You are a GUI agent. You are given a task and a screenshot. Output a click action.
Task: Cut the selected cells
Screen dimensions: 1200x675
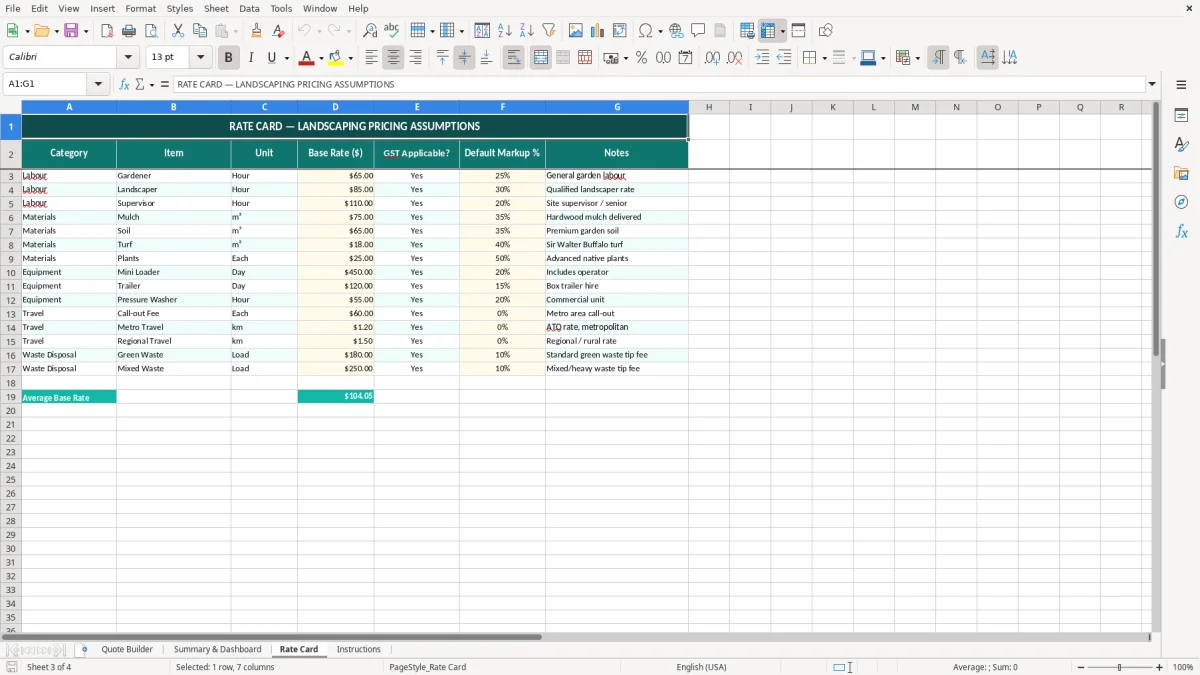click(x=178, y=31)
